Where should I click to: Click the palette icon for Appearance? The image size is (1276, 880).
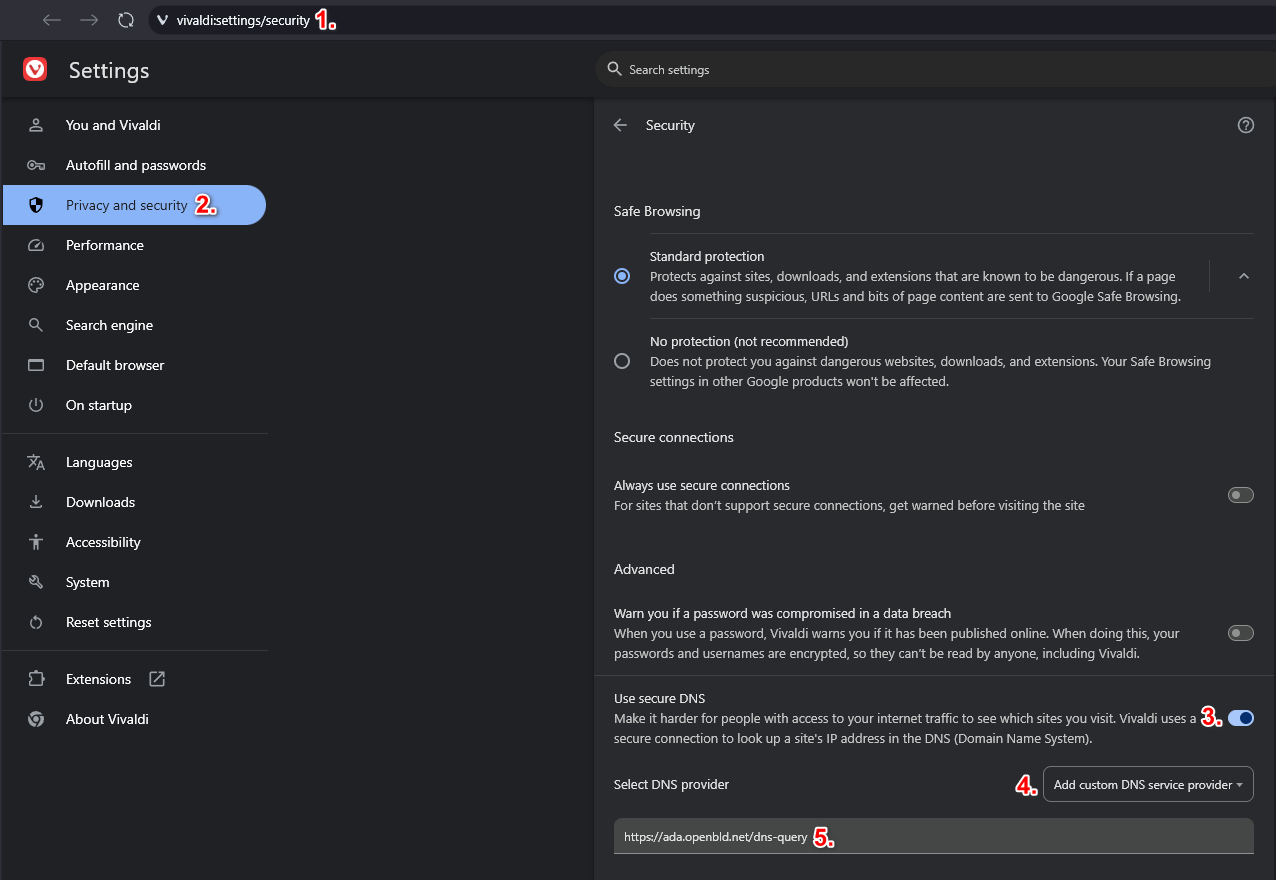(x=36, y=285)
